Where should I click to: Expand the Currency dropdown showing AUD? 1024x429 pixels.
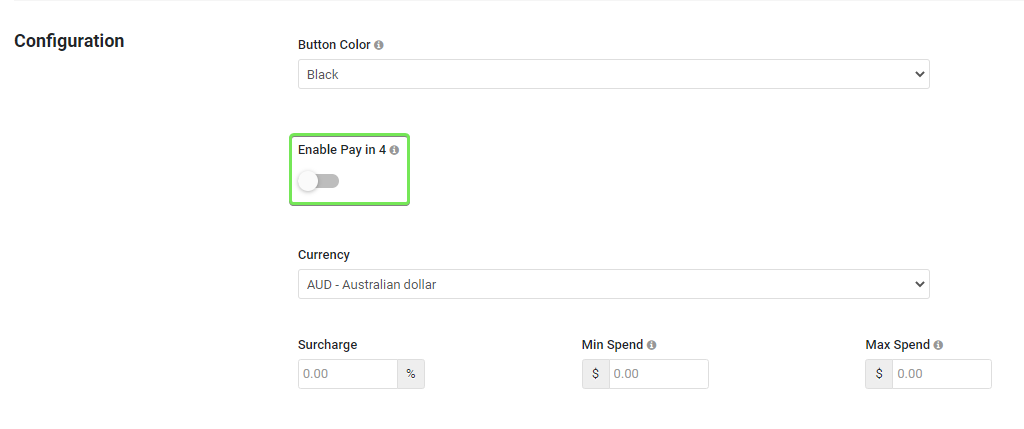pos(613,284)
